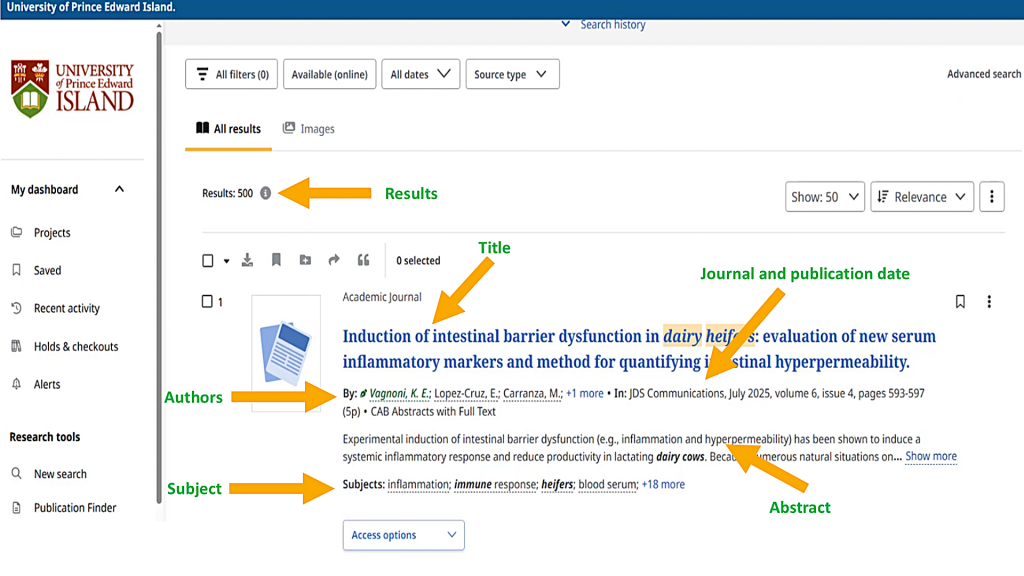The height and width of the screenshot is (576, 1024).
Task: Bookmark the first result article
Action: pos(960,301)
